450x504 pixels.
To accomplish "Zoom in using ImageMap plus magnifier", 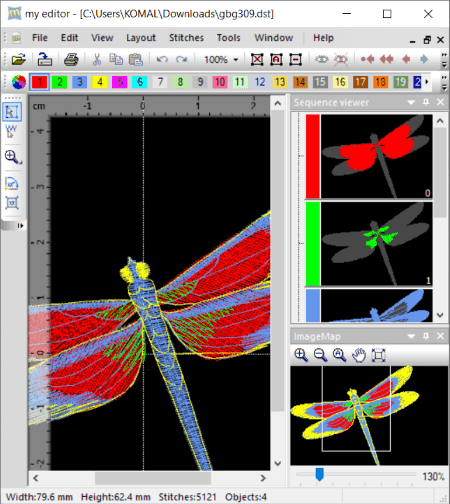I will (301, 355).
